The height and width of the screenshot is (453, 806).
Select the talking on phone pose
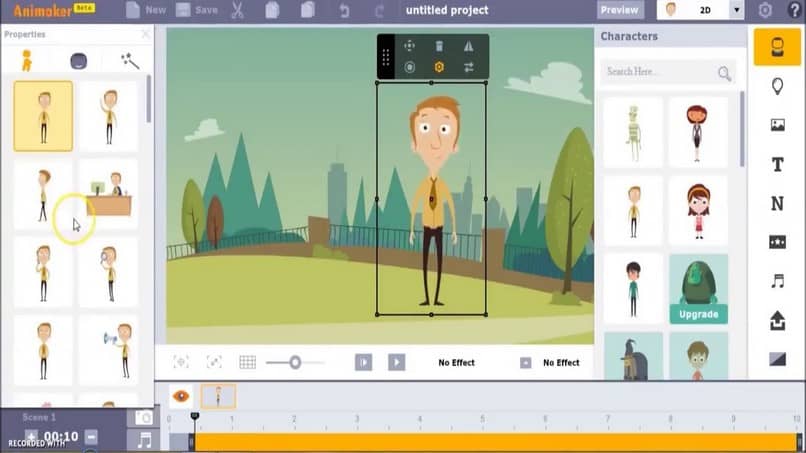43,273
